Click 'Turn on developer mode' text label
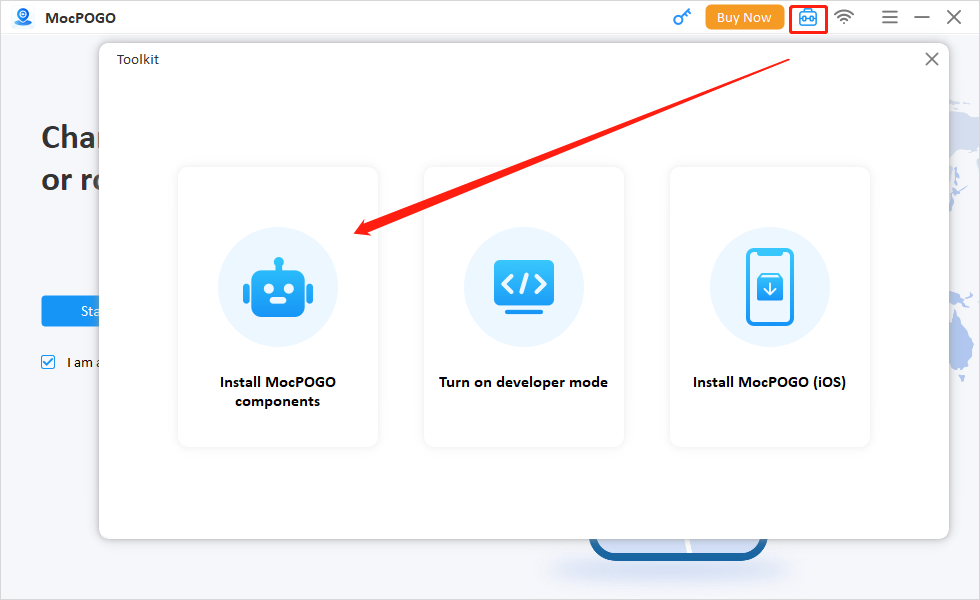This screenshot has width=980, height=600. pos(523,382)
